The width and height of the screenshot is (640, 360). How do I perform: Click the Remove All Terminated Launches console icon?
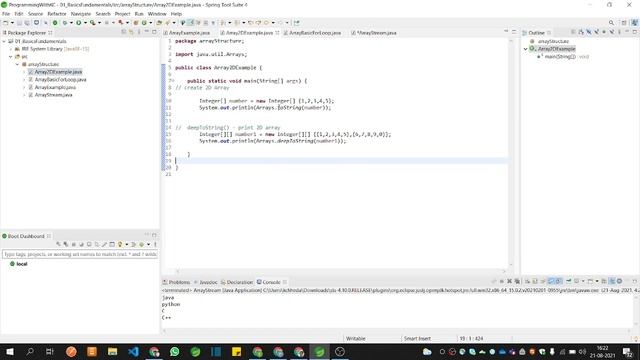point(517,281)
